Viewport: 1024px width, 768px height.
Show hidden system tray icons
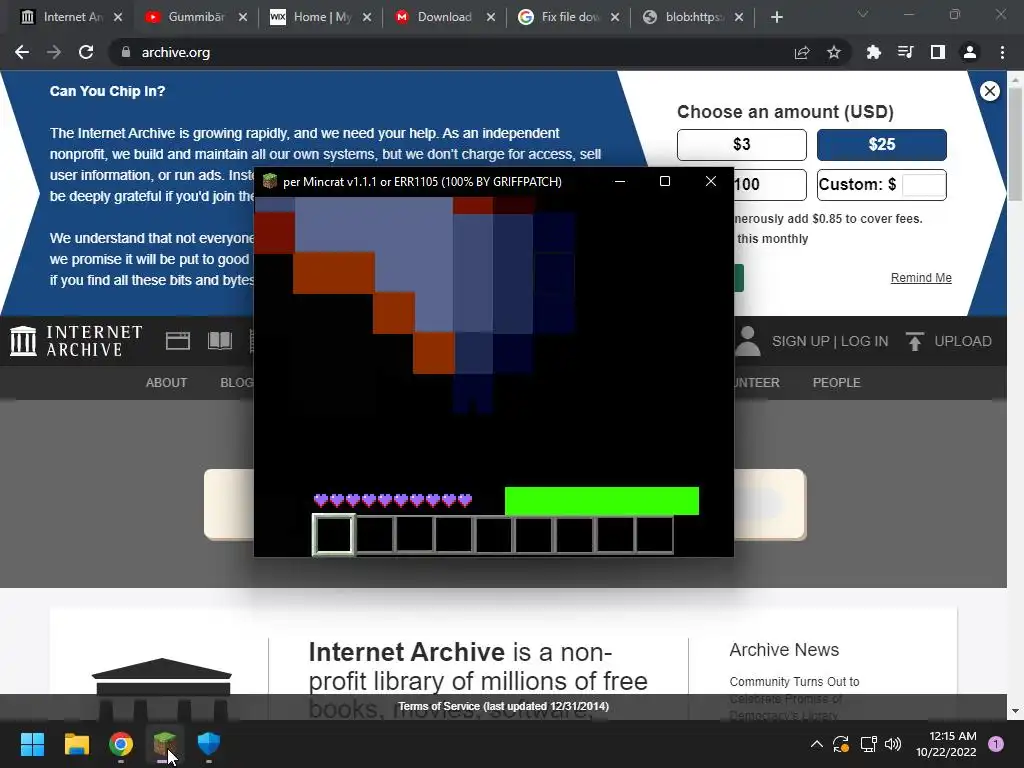tap(816, 744)
